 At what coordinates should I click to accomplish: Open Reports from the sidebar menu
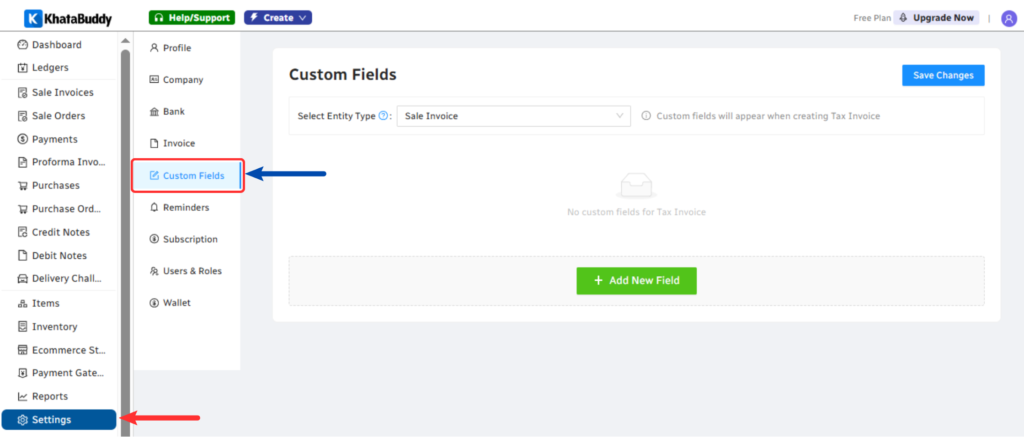pyautogui.click(x=50, y=396)
